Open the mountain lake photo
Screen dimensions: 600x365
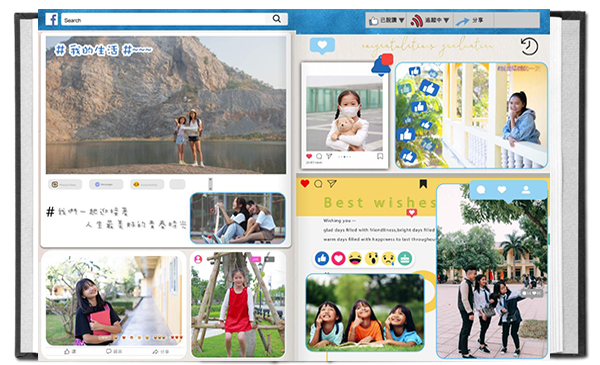(x=166, y=105)
